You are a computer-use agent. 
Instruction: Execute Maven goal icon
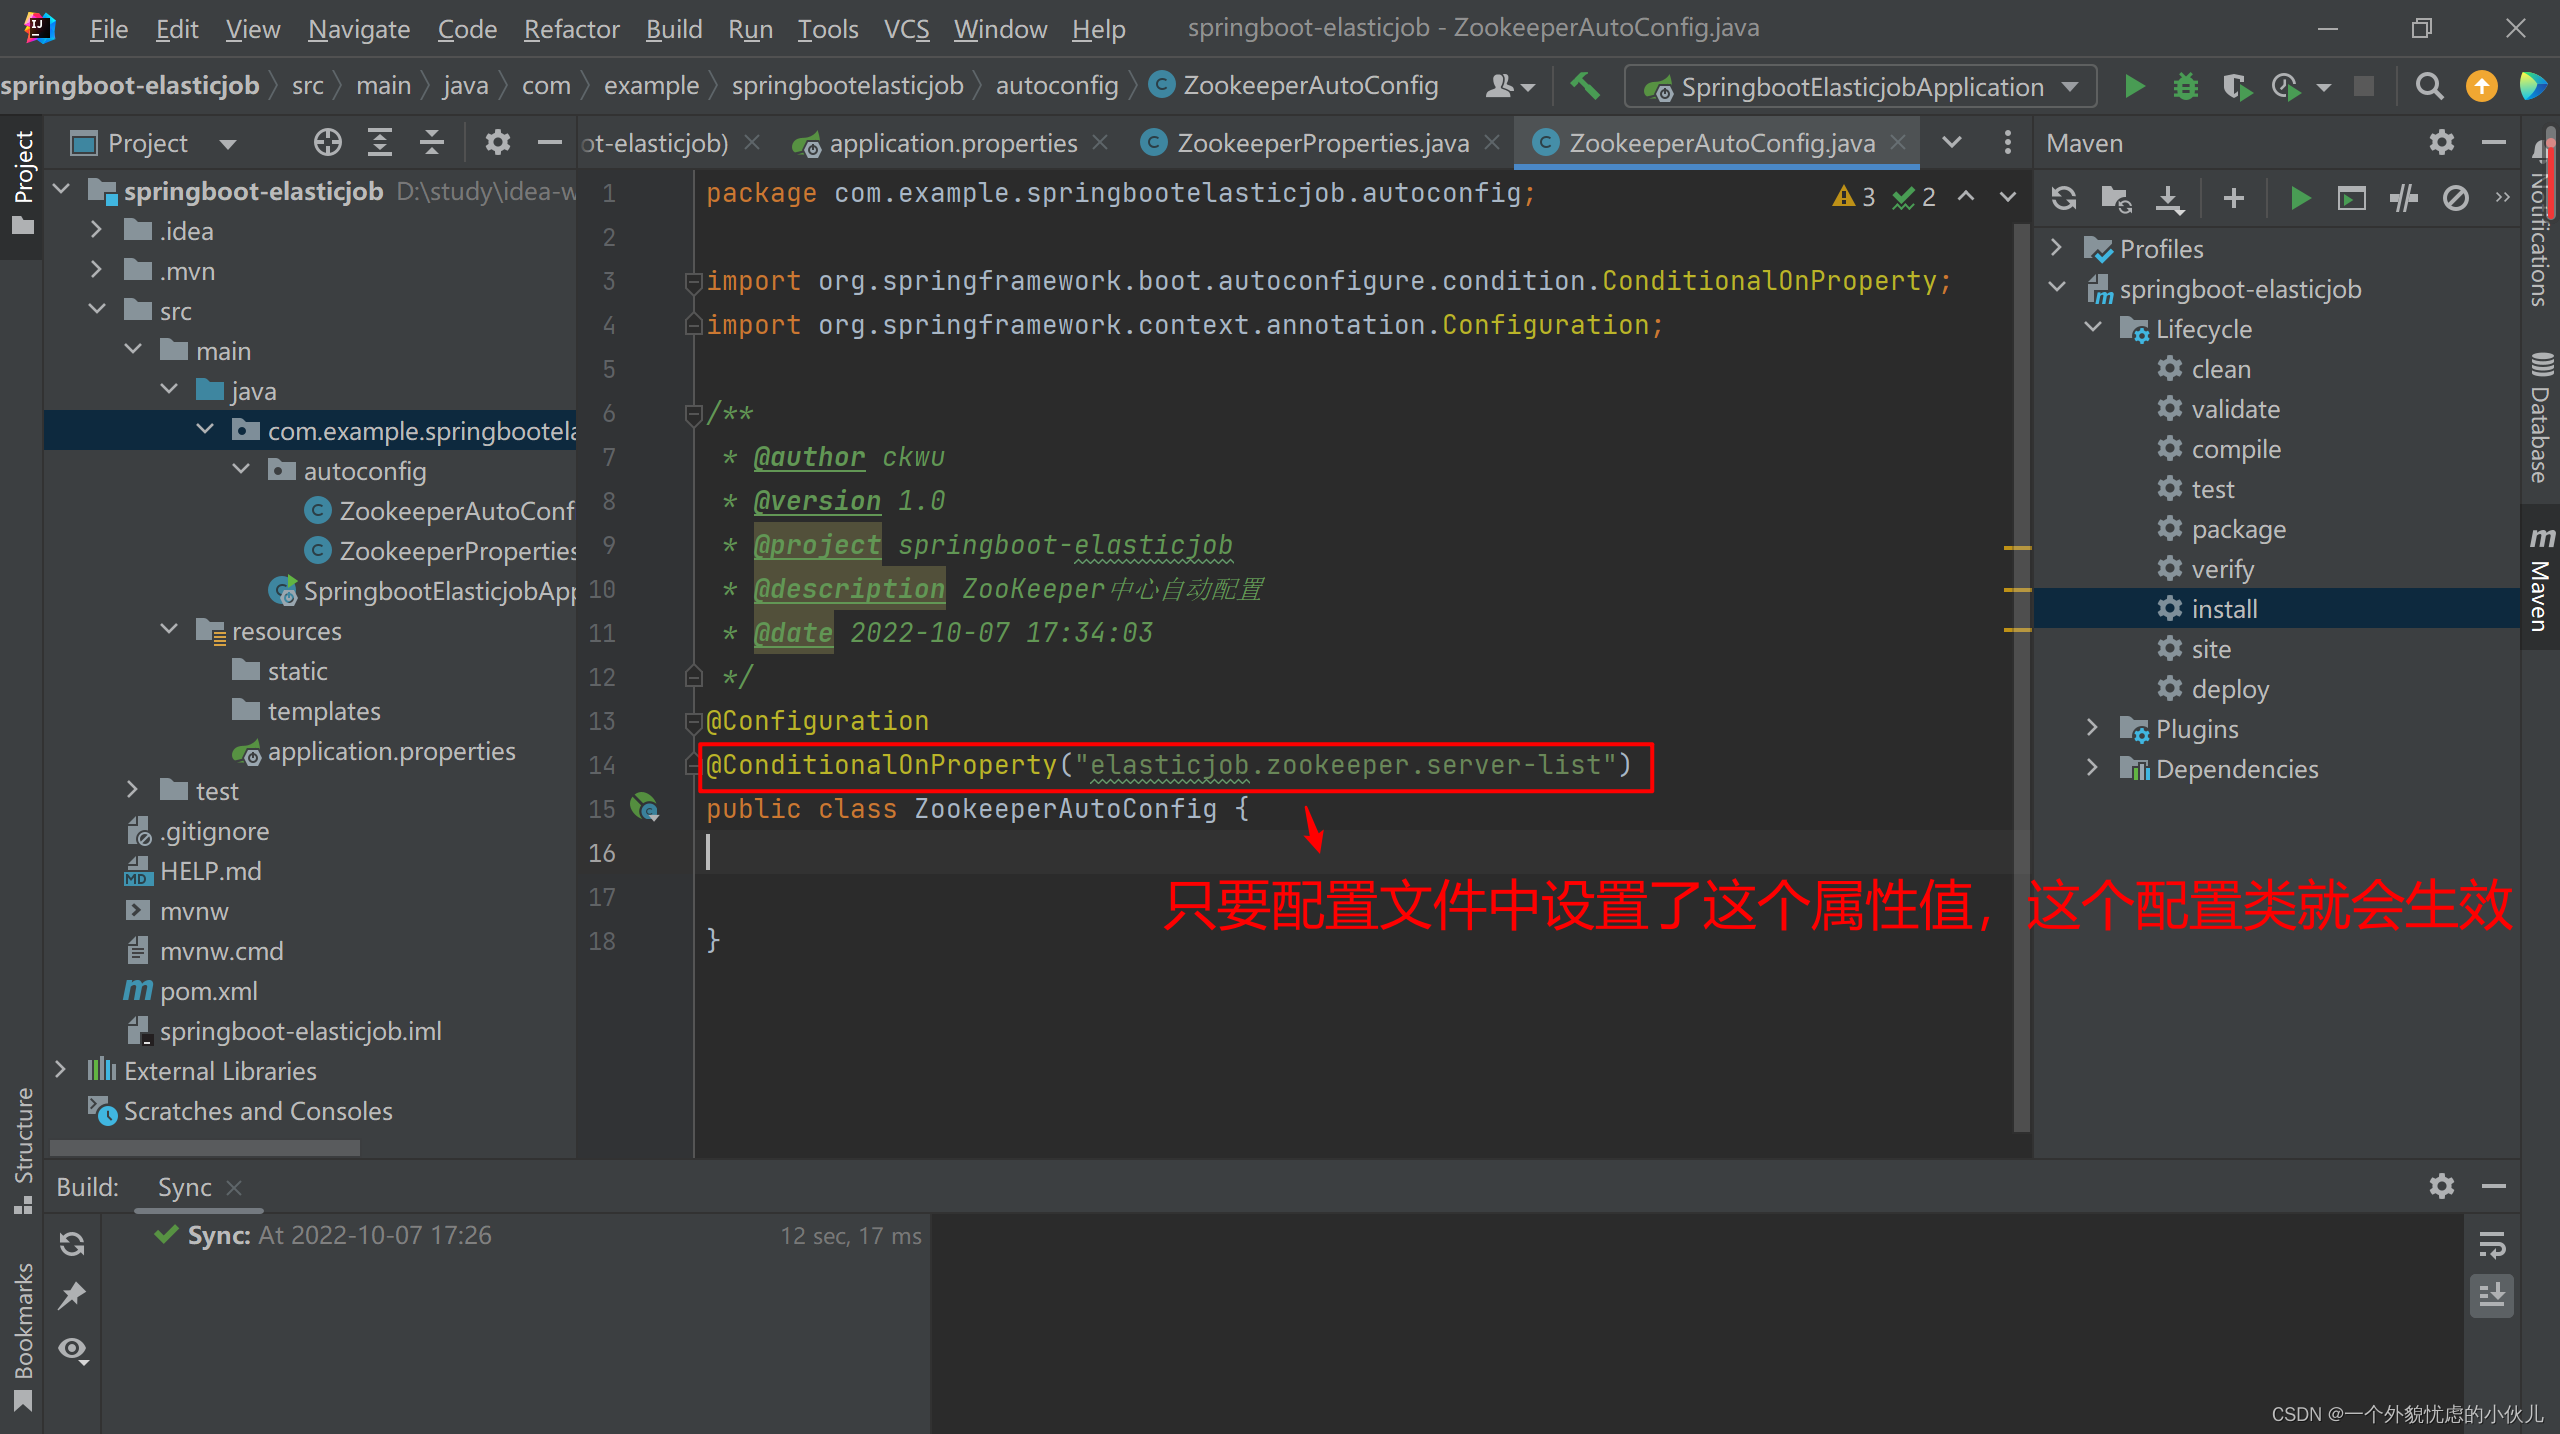click(2352, 198)
